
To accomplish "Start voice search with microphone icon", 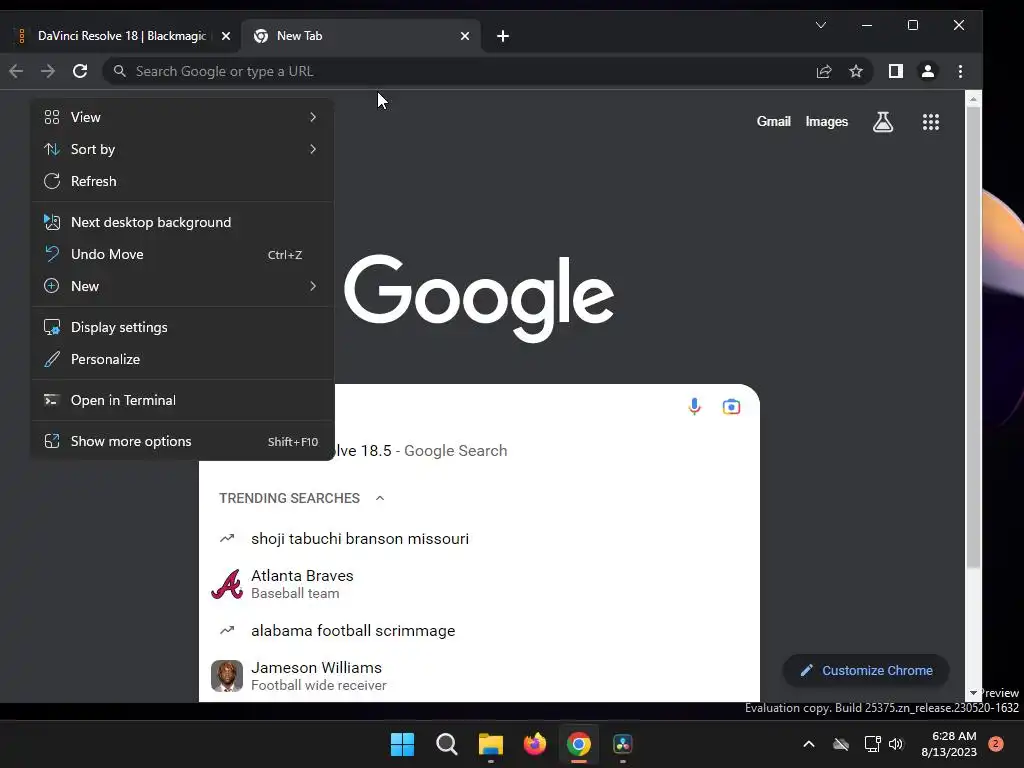I will tap(694, 407).
